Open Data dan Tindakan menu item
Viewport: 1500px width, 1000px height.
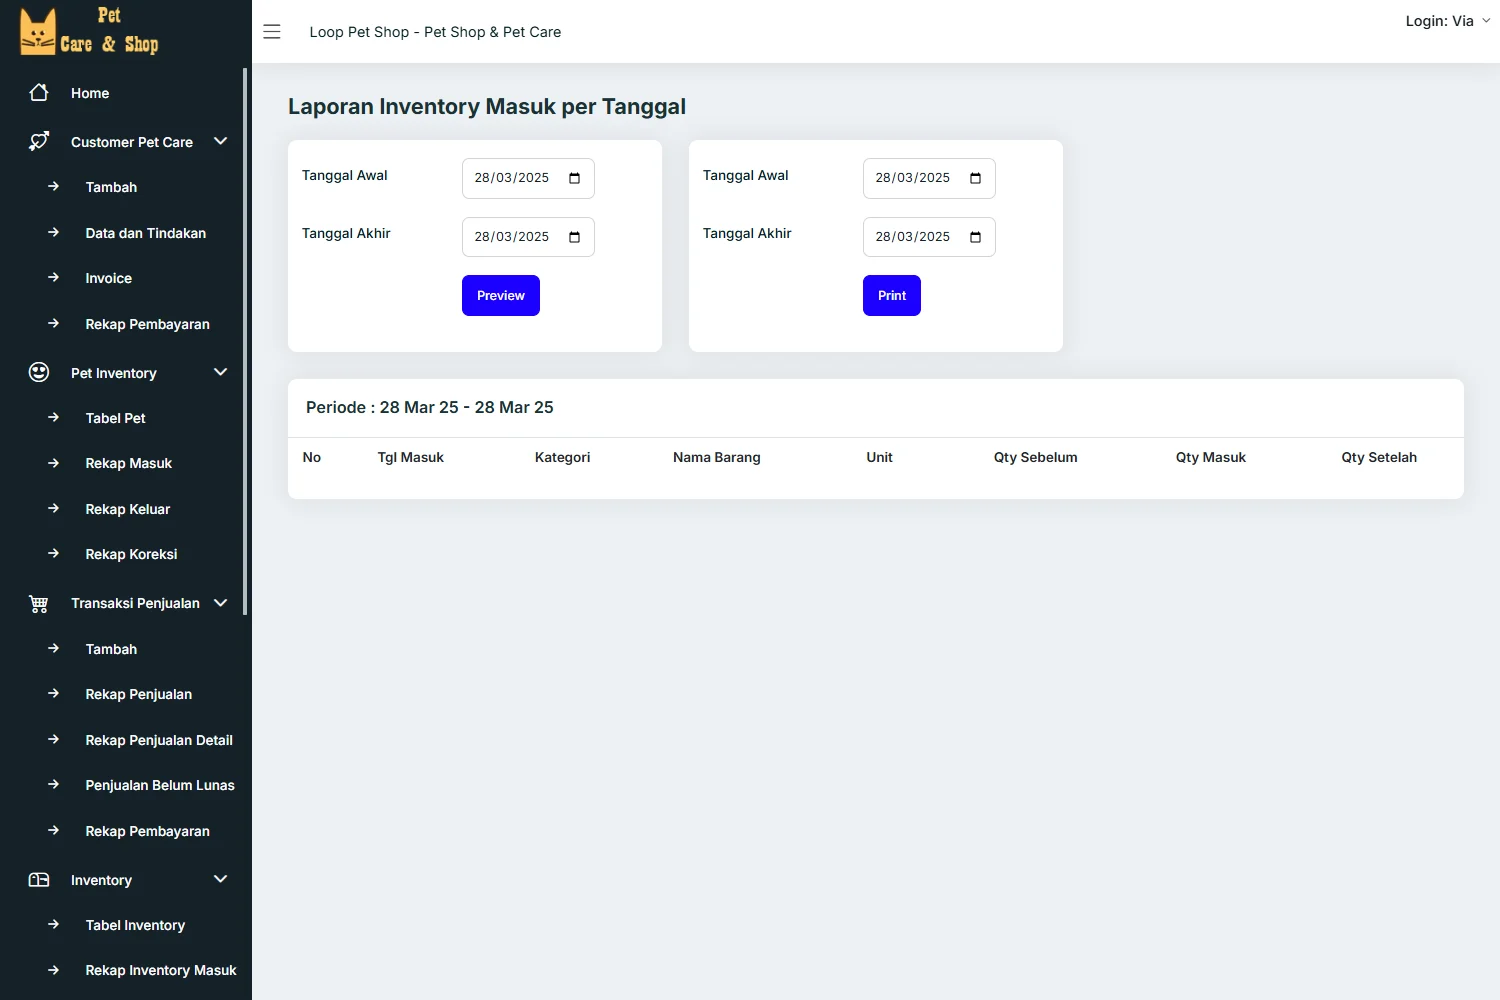[146, 233]
